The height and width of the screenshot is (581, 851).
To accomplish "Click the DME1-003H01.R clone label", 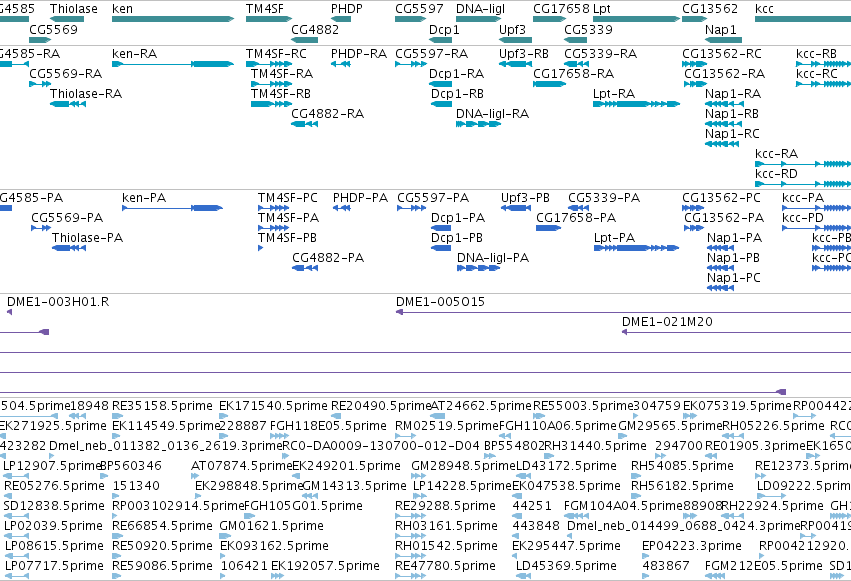I will pos(58,302).
